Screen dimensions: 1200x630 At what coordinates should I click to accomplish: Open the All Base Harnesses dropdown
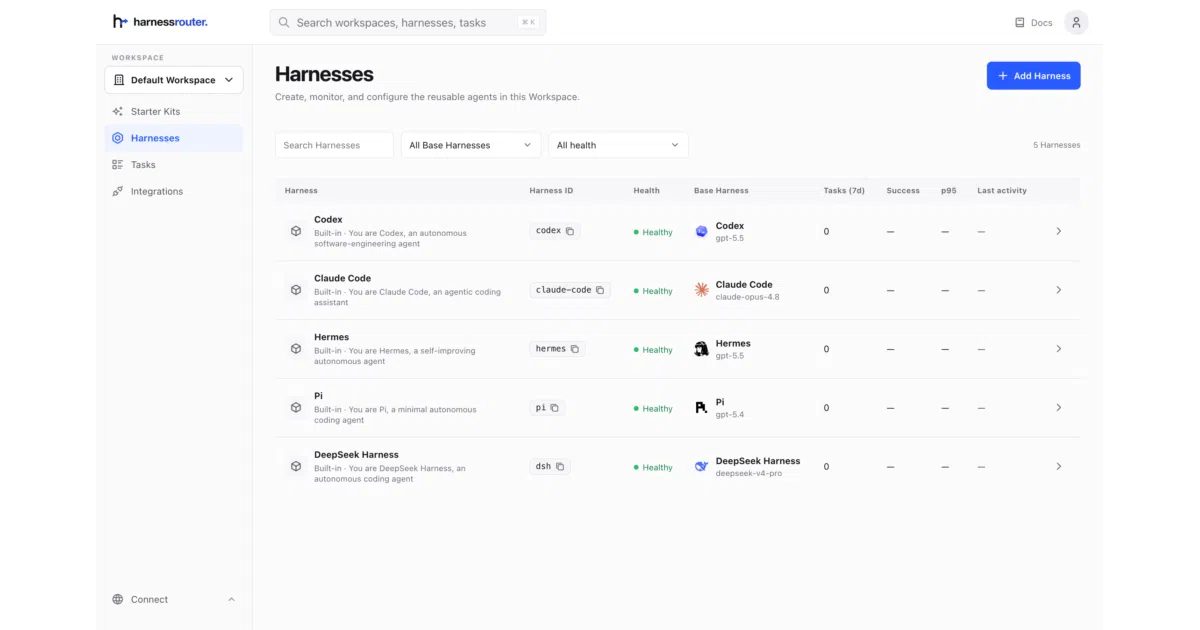point(471,145)
